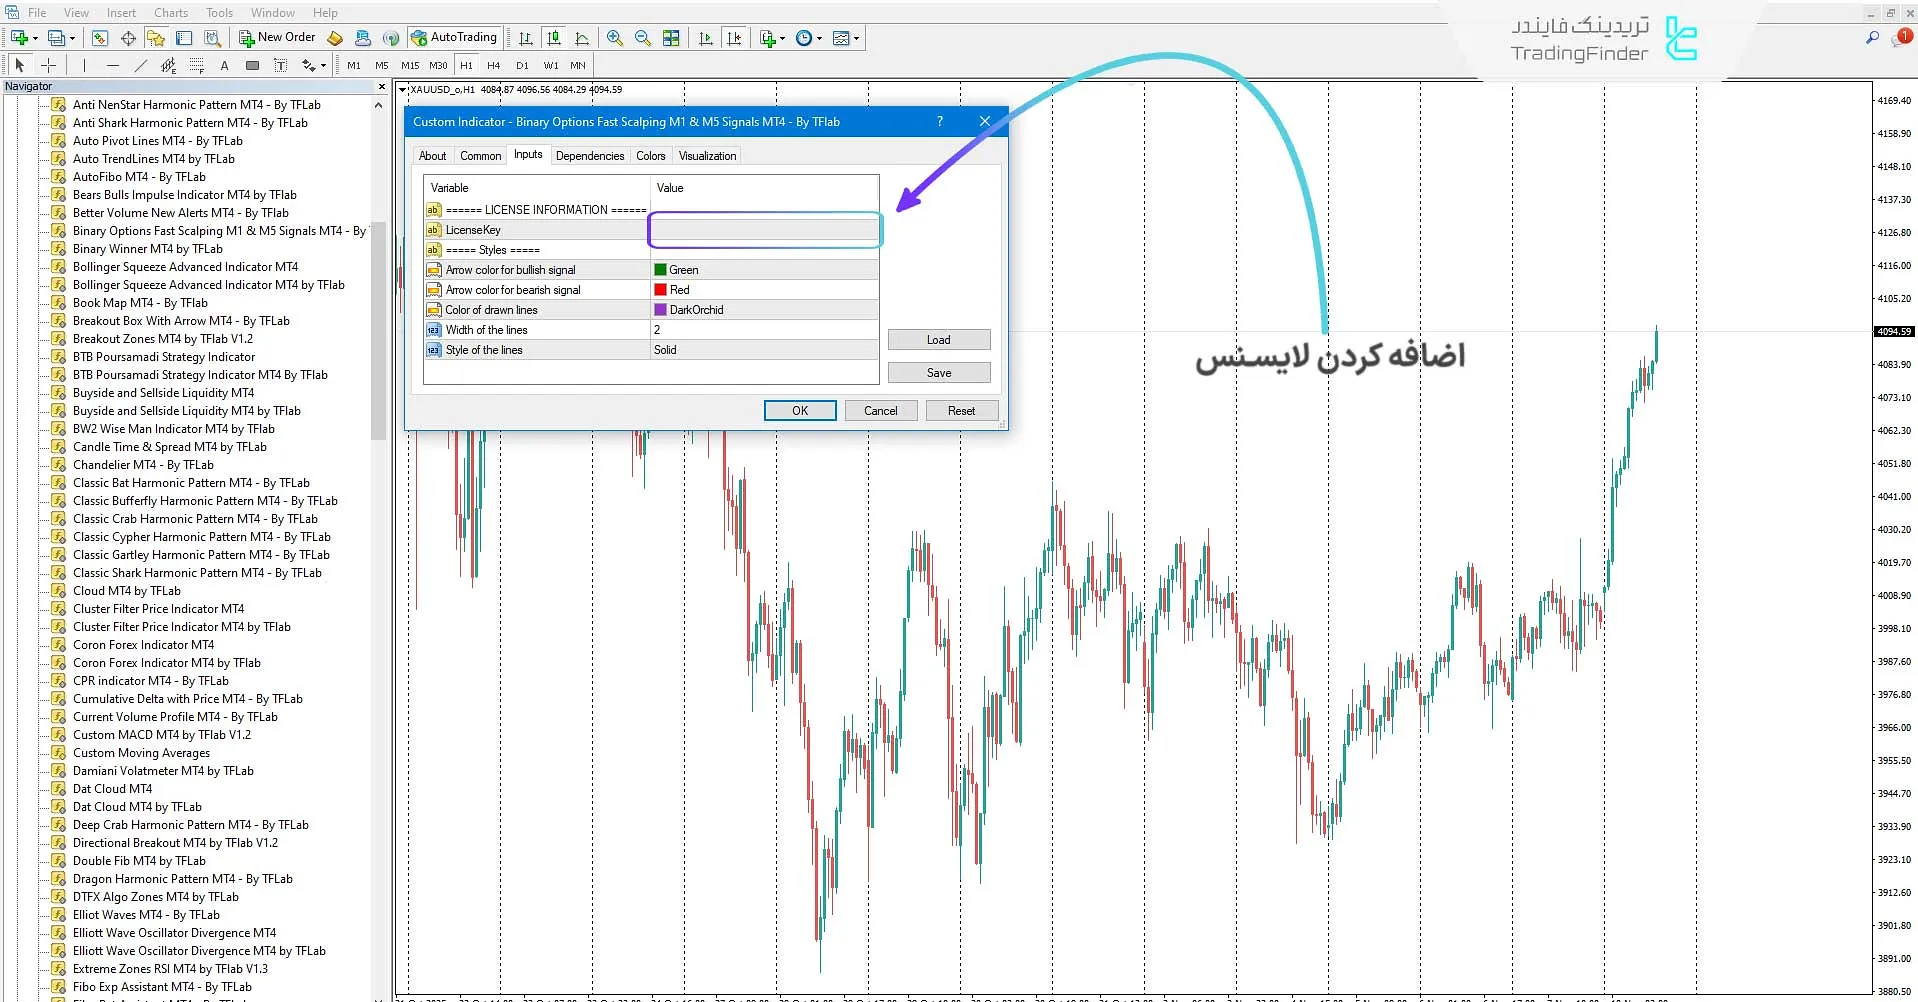This screenshot has height=1002, width=1918.
Task: Toggle AutoTrading on
Action: click(x=455, y=37)
